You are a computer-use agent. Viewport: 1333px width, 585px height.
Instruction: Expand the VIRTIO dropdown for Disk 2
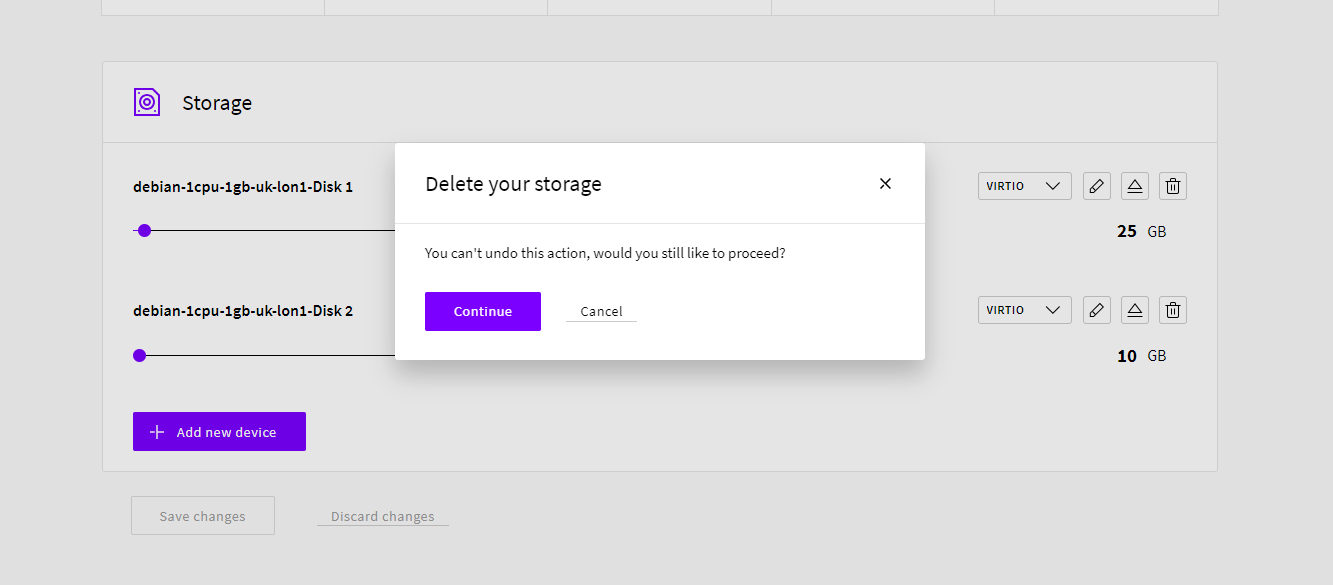(x=1024, y=310)
